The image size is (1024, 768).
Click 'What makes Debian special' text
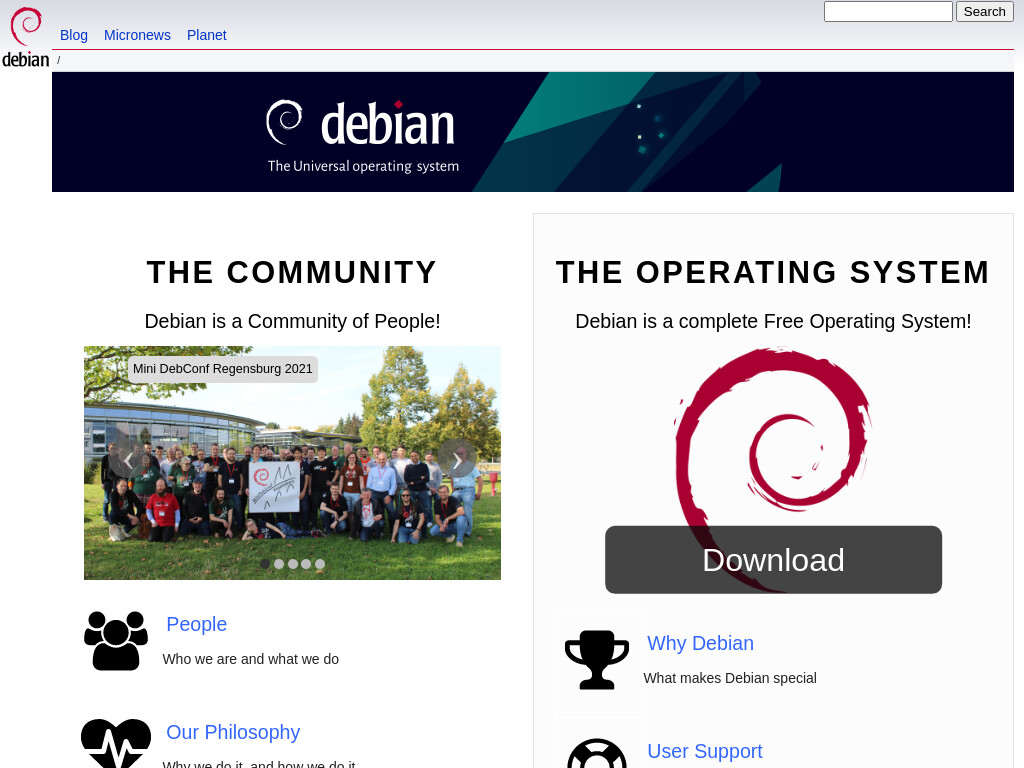[x=730, y=678]
